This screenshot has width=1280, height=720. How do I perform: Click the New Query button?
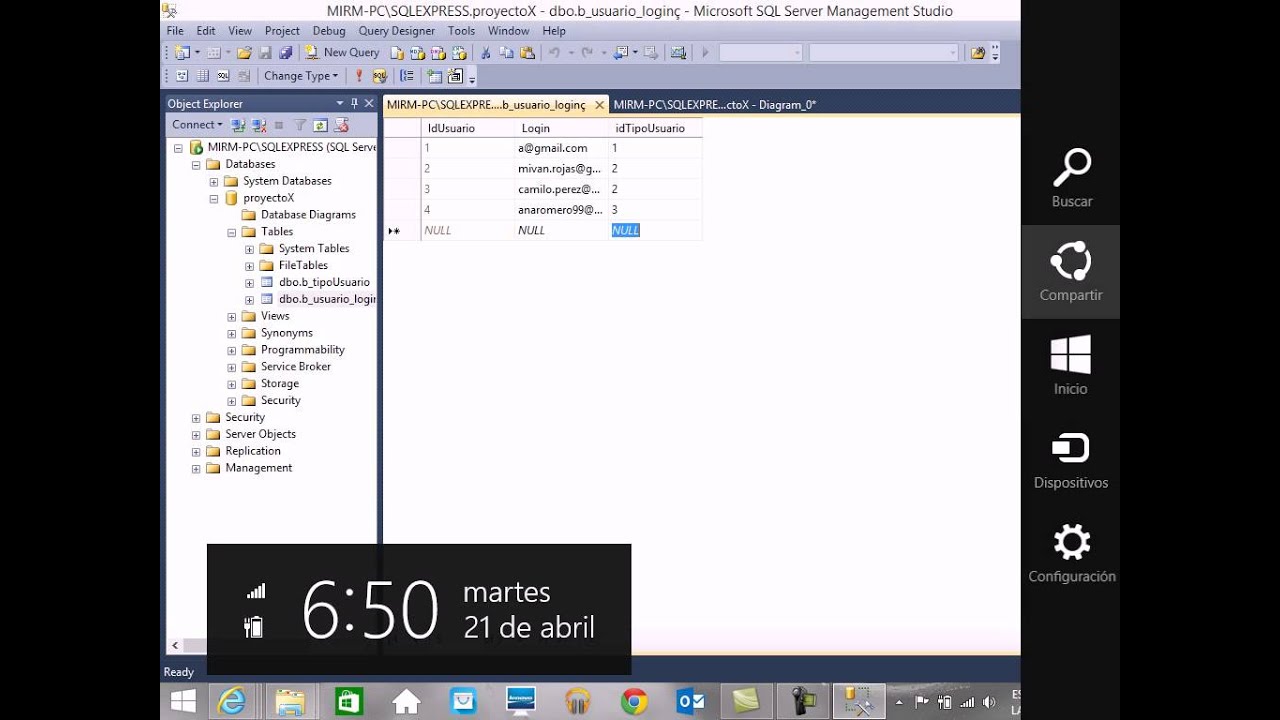pyautogui.click(x=342, y=52)
